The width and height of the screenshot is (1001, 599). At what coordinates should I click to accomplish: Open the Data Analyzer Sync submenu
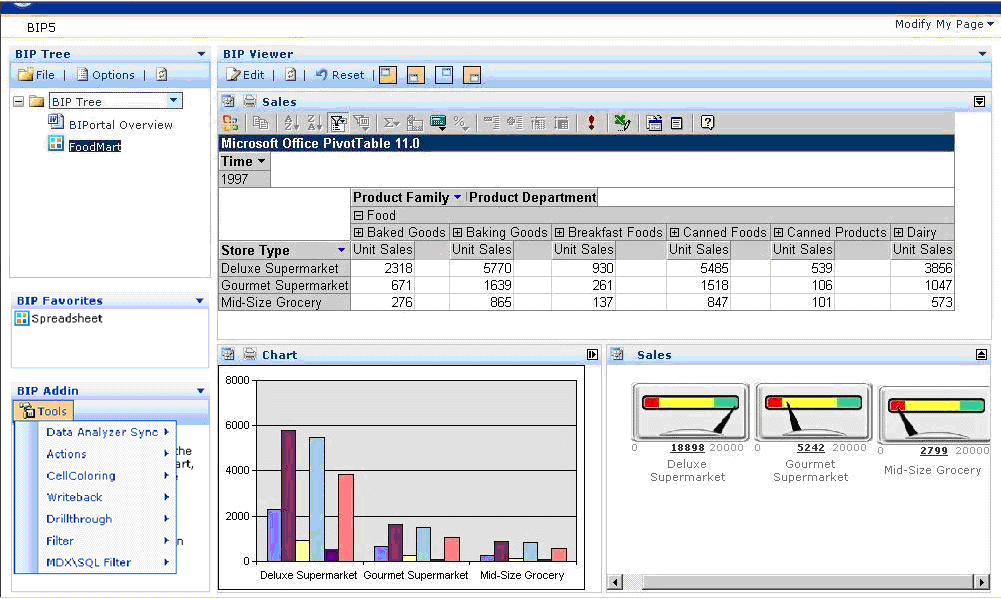point(107,432)
